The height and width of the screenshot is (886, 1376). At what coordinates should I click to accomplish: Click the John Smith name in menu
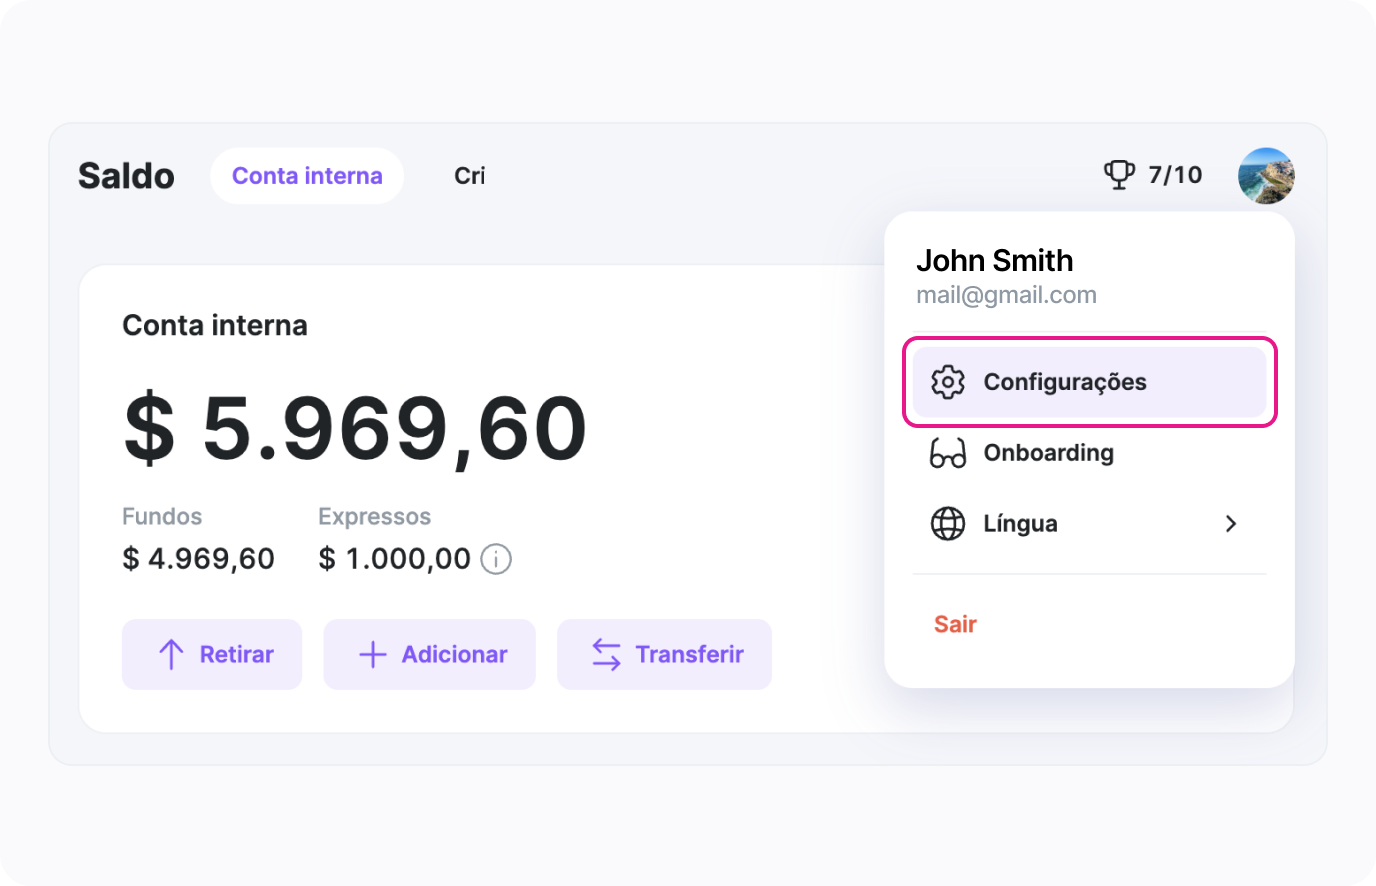[994, 261]
